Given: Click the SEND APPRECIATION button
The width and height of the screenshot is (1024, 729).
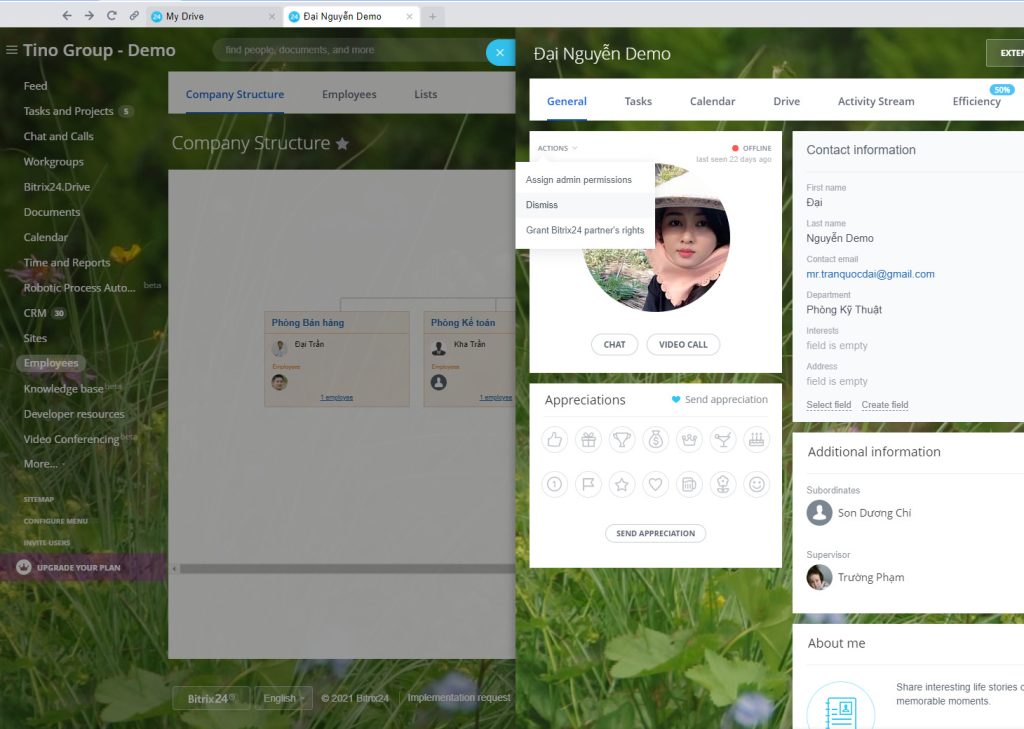Looking at the screenshot, I should click(656, 533).
